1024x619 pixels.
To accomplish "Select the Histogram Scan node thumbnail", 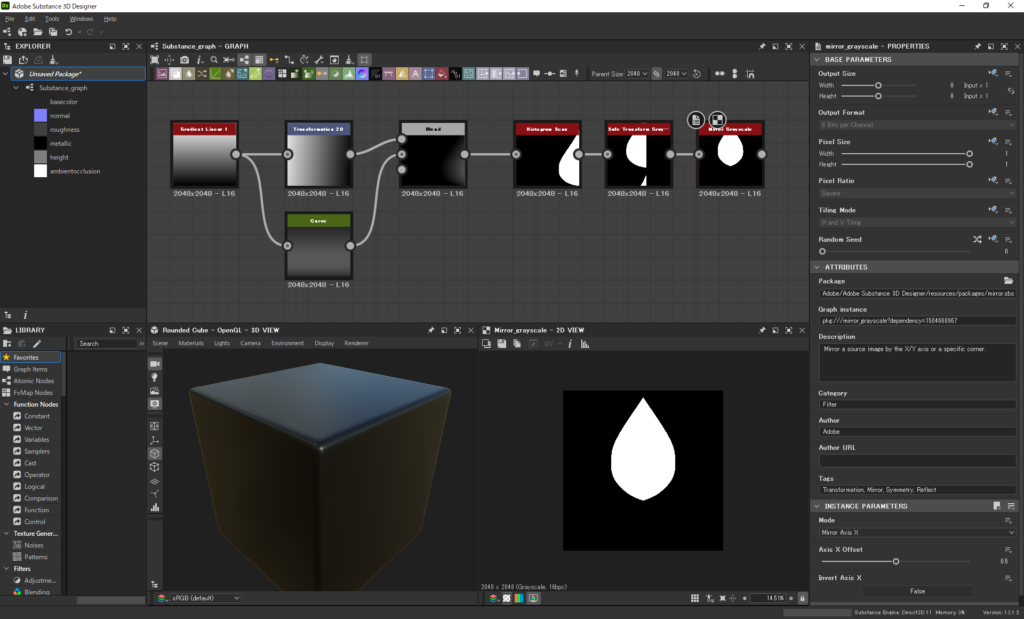I will click(547, 161).
